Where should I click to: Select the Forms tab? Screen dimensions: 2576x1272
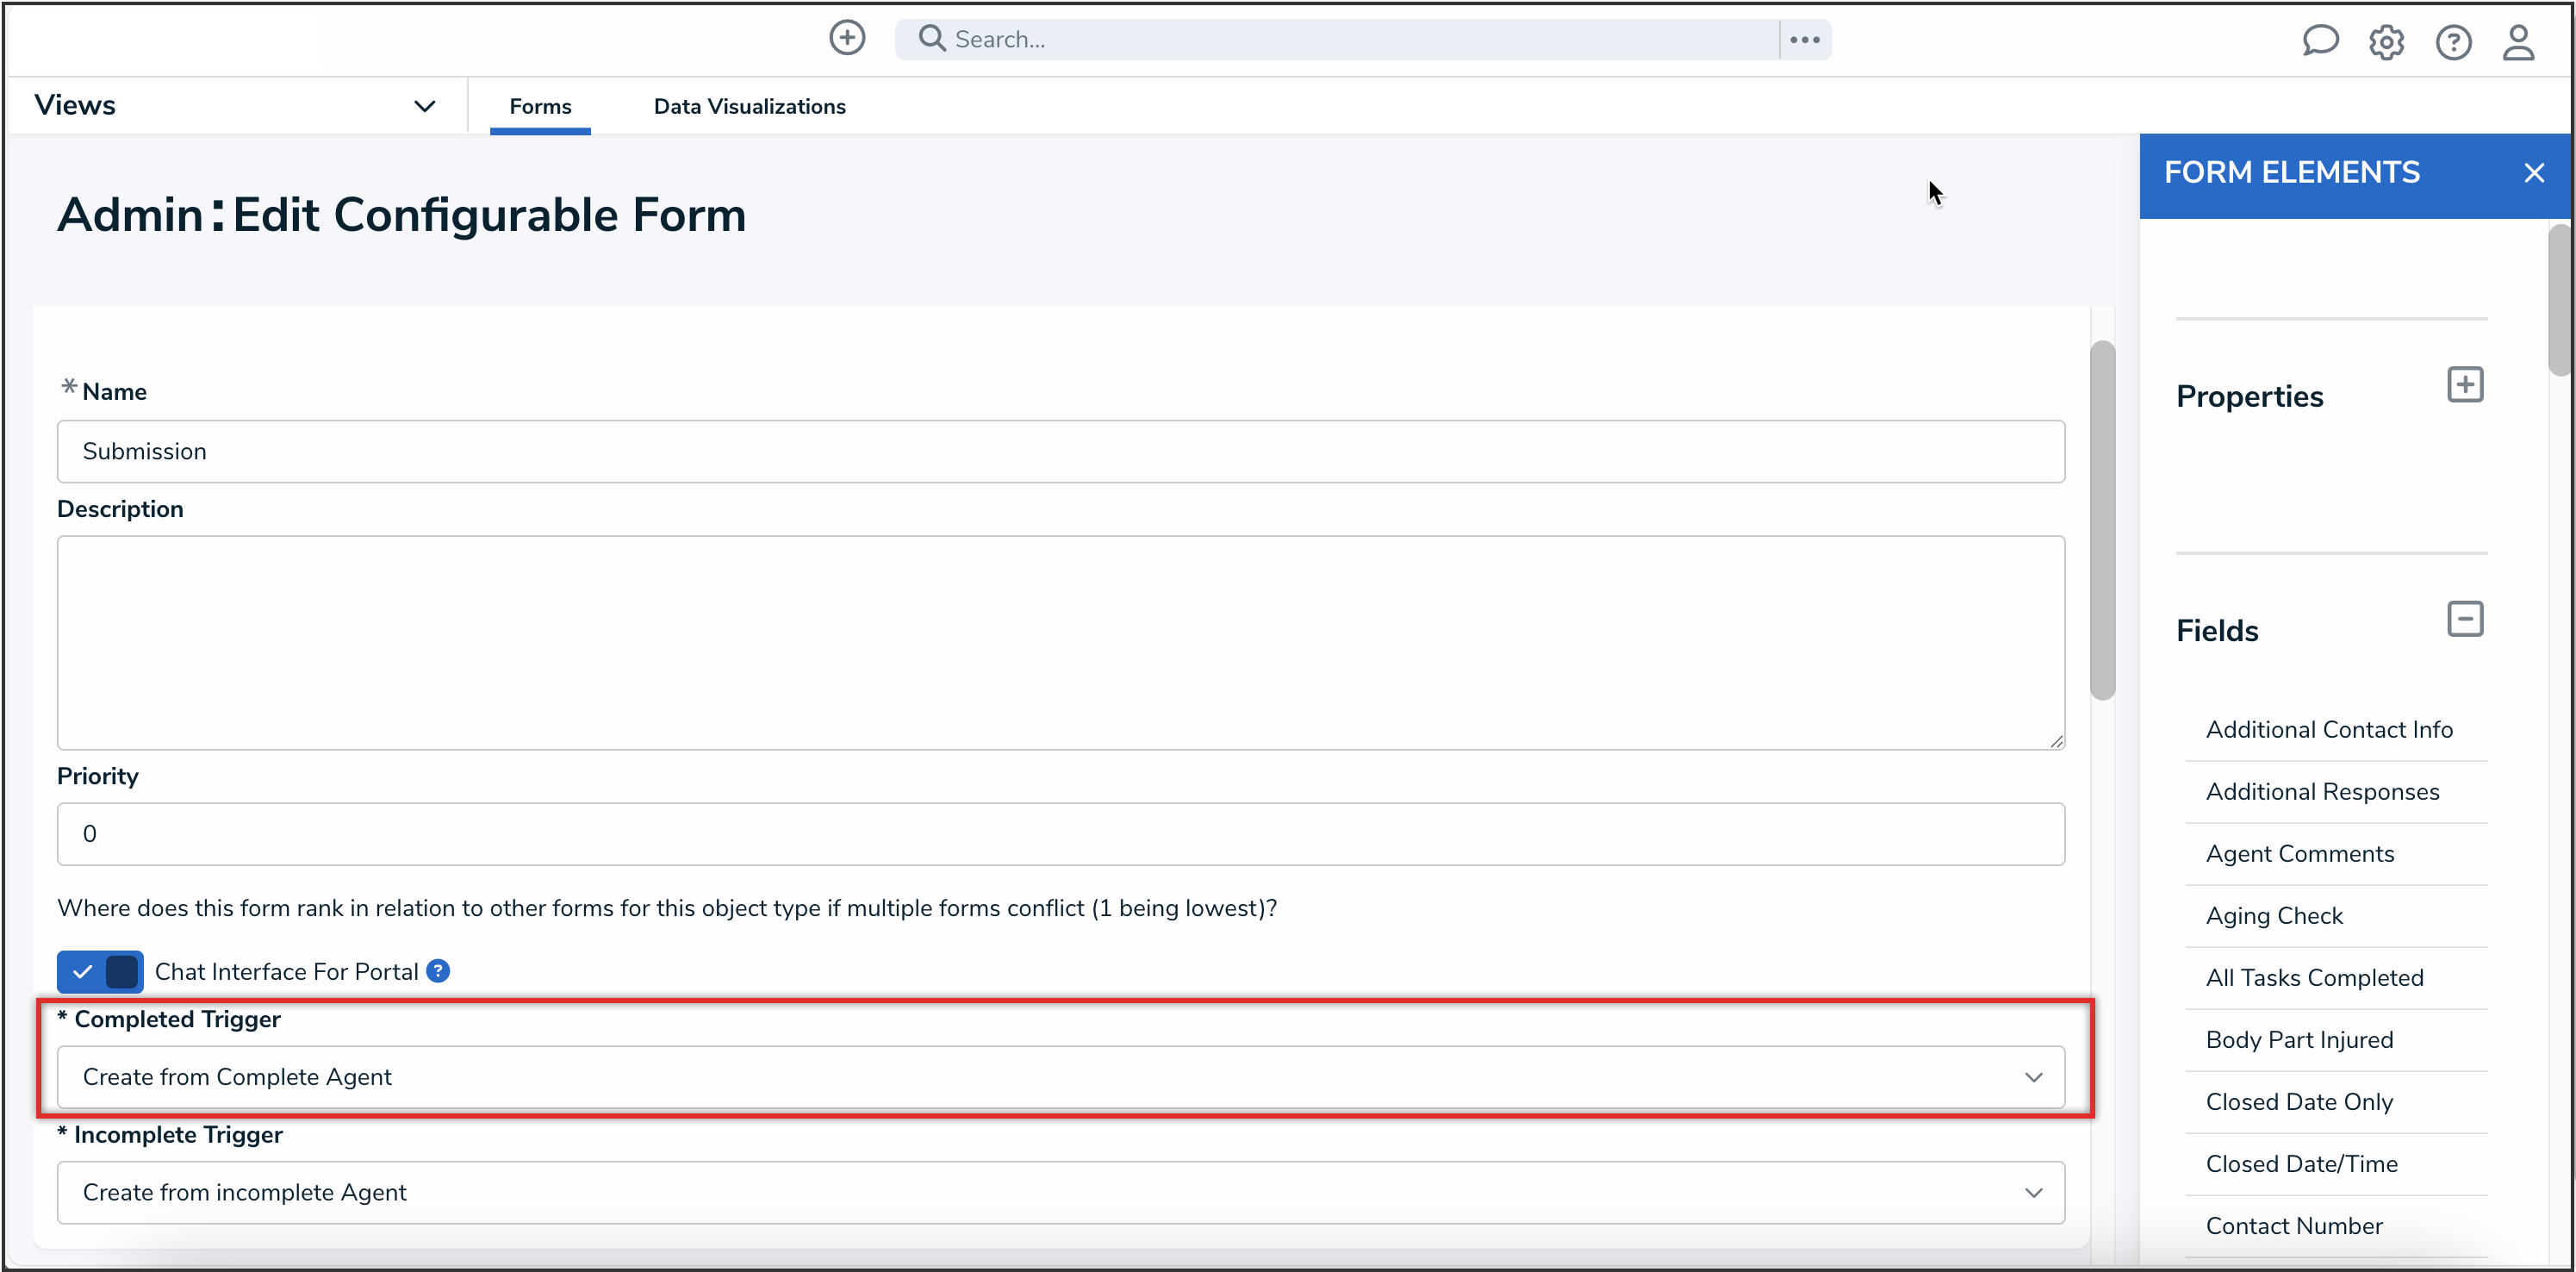coord(540,106)
